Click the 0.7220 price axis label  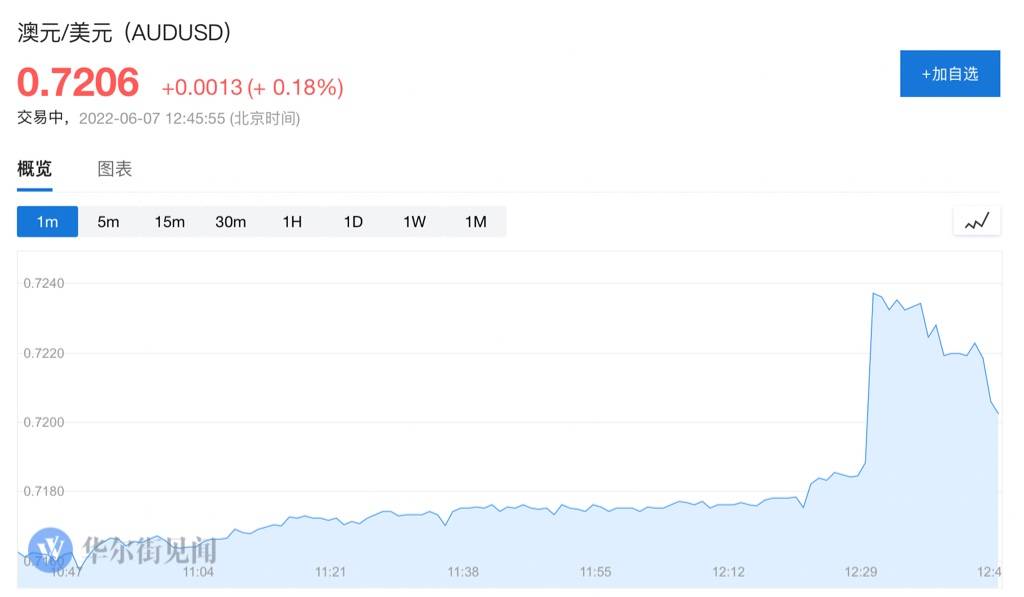pyautogui.click(x=44, y=353)
